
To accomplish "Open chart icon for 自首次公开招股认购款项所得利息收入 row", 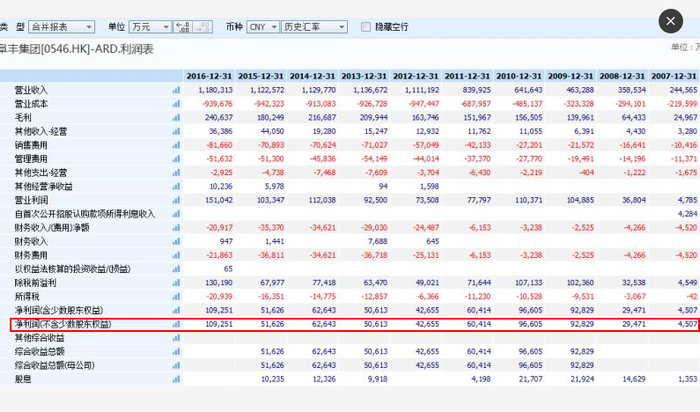I will pos(176,214).
